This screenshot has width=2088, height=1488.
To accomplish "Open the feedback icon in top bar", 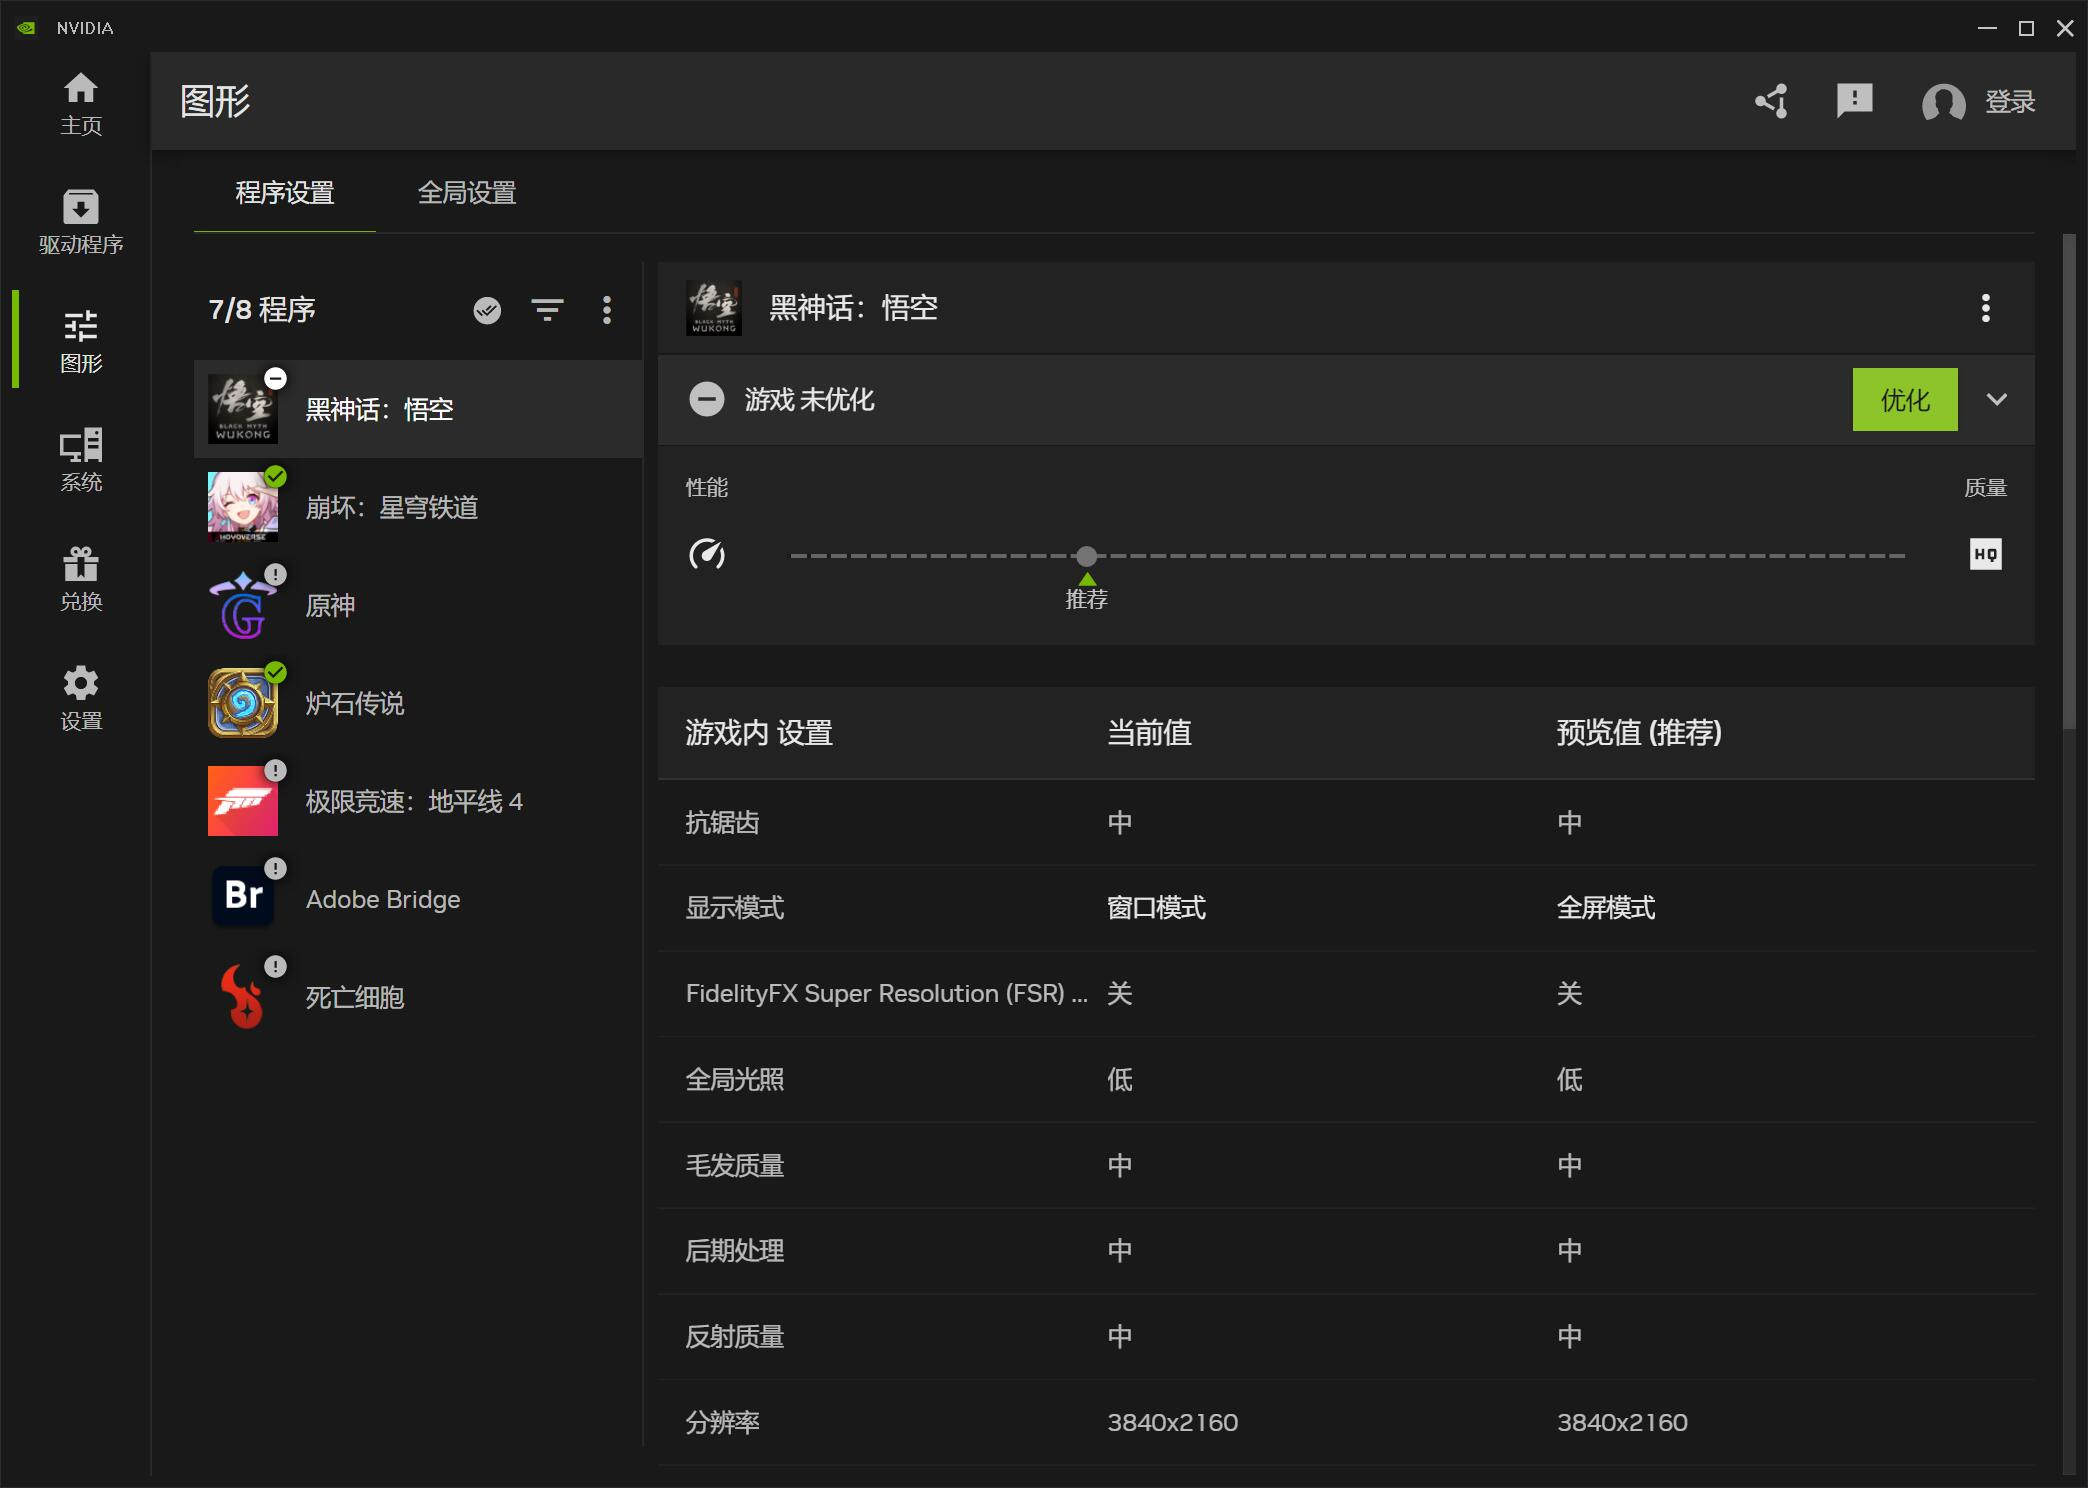I will pyautogui.click(x=1854, y=101).
